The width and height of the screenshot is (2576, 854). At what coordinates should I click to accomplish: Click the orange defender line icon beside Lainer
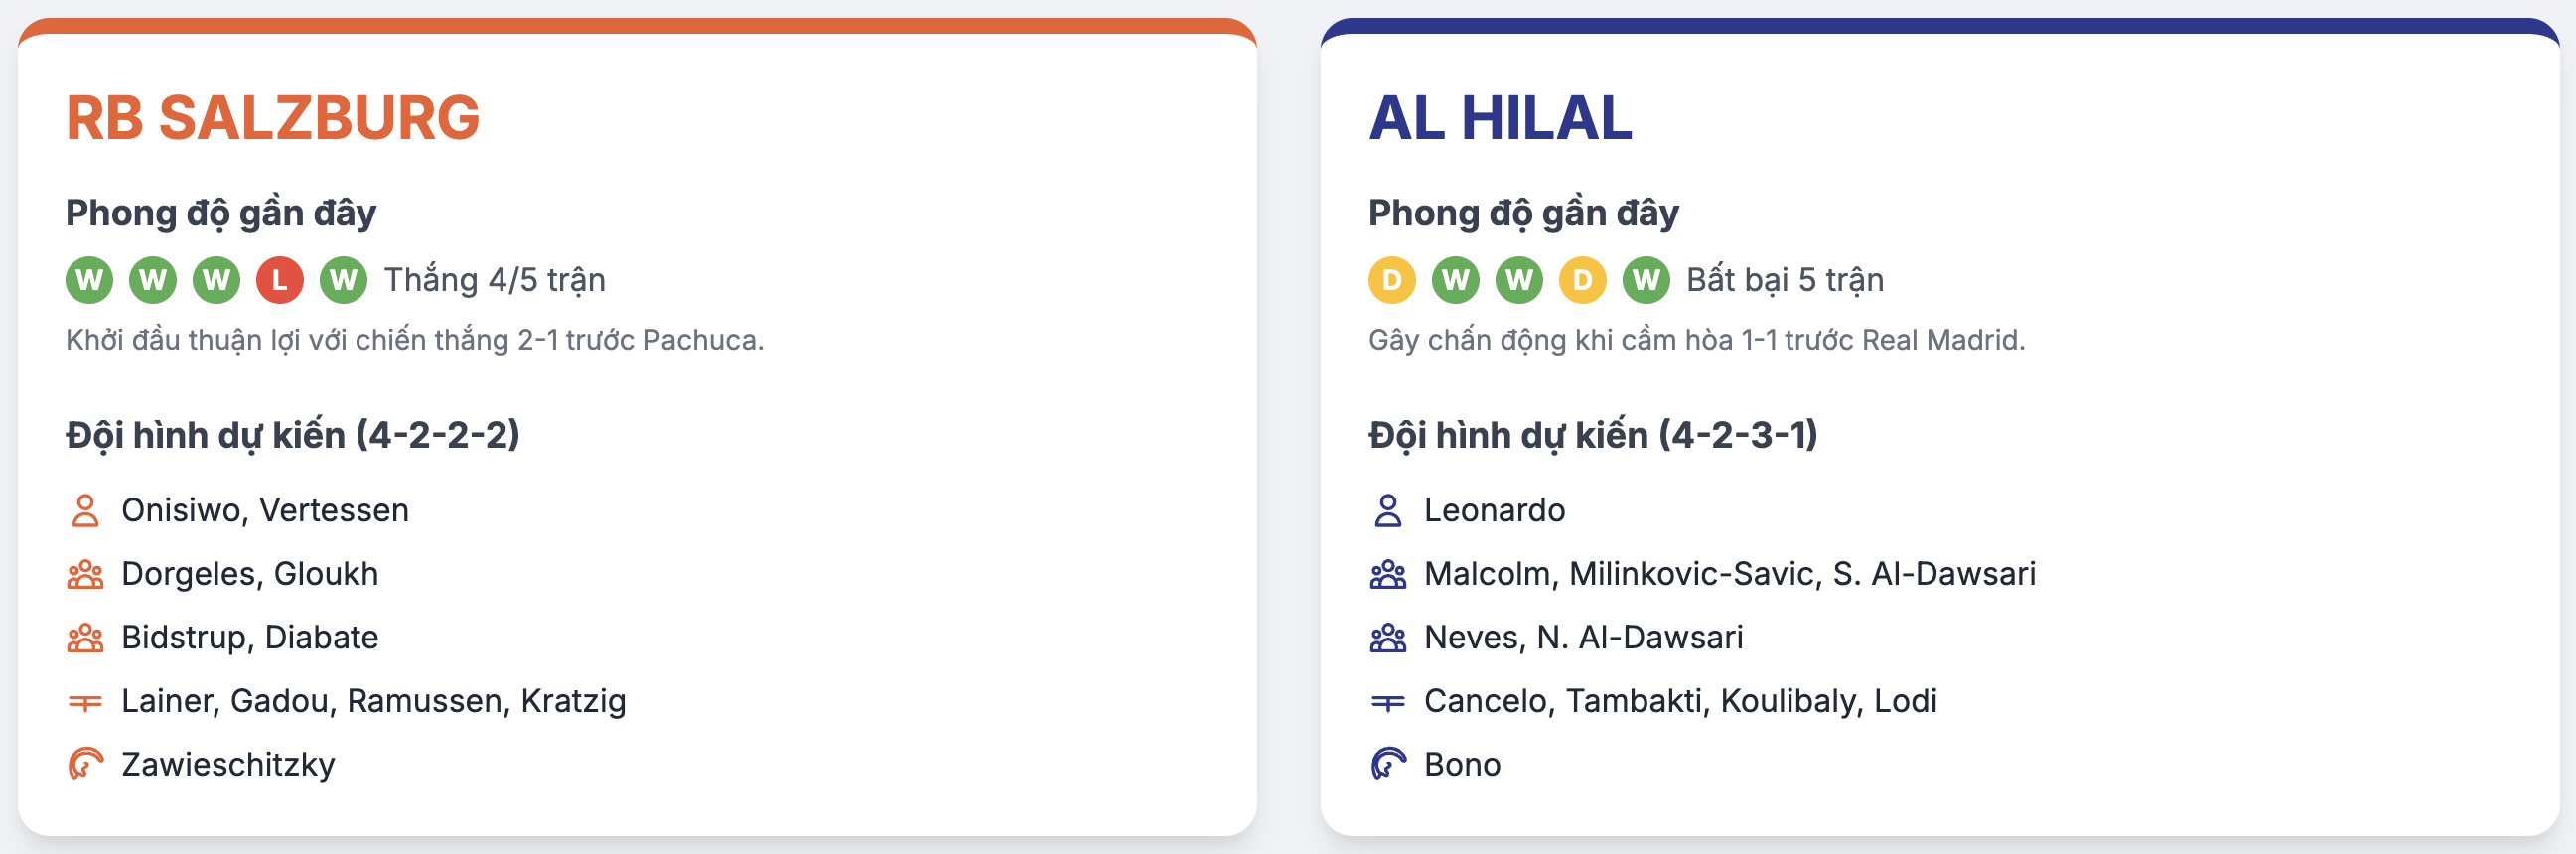pyautogui.click(x=85, y=703)
